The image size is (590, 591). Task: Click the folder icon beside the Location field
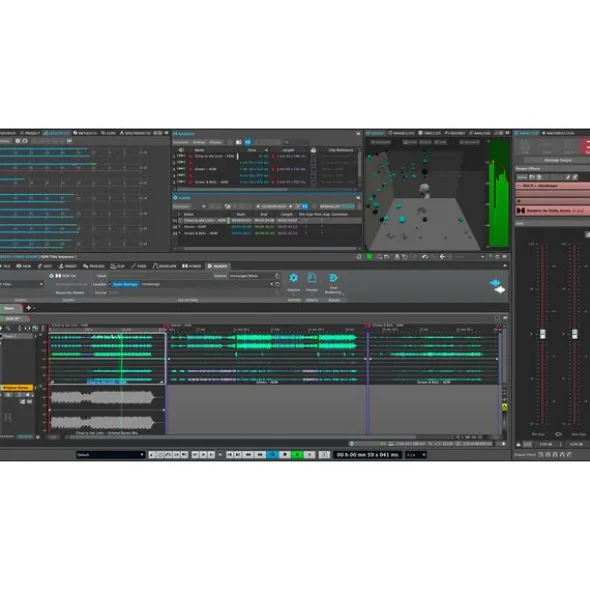(277, 284)
